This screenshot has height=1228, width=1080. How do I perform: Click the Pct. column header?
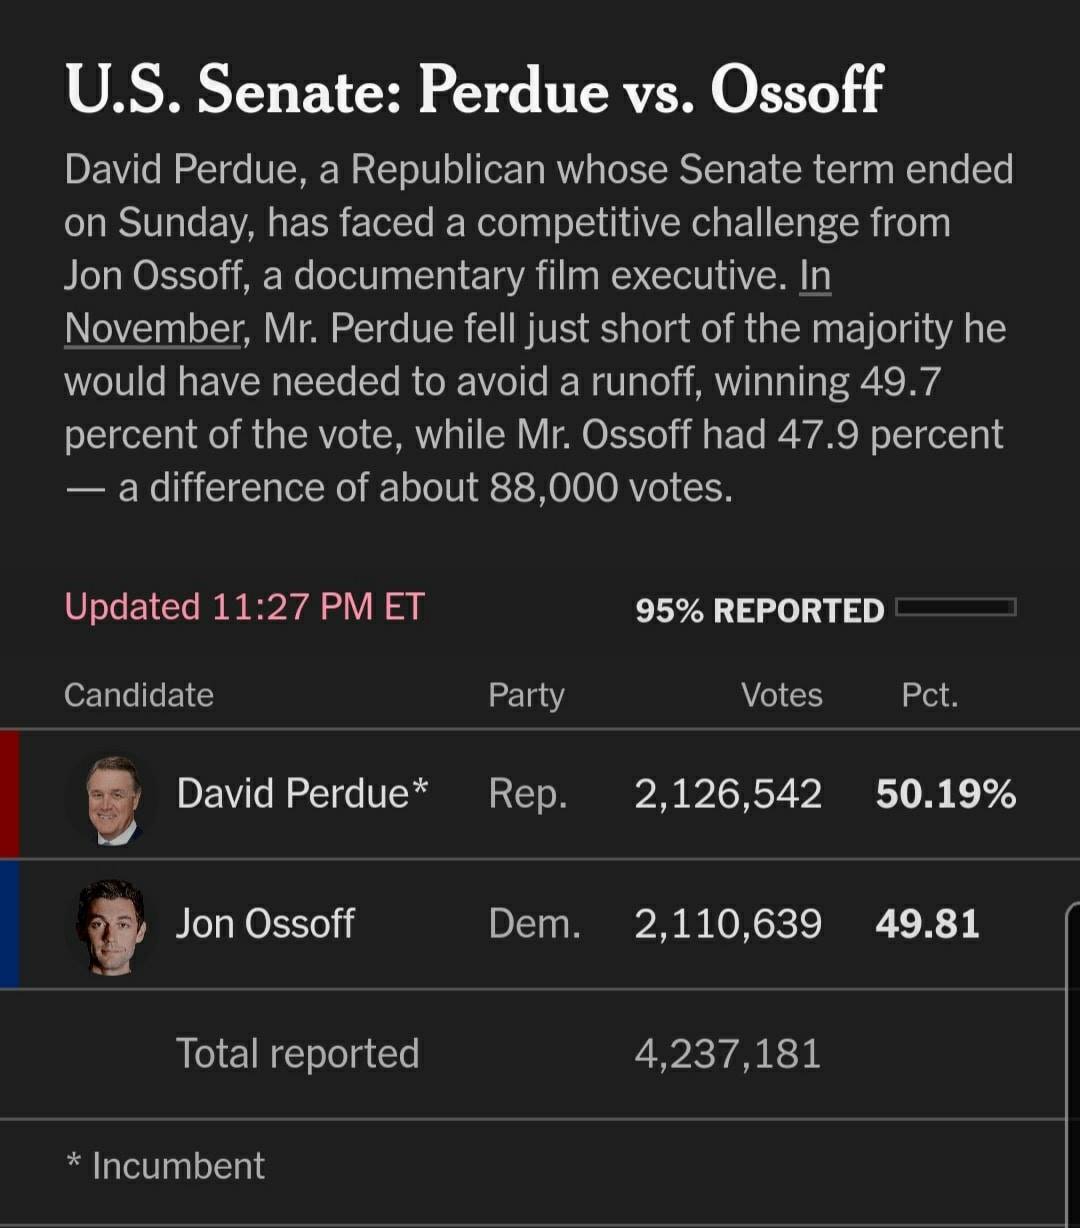tap(929, 695)
